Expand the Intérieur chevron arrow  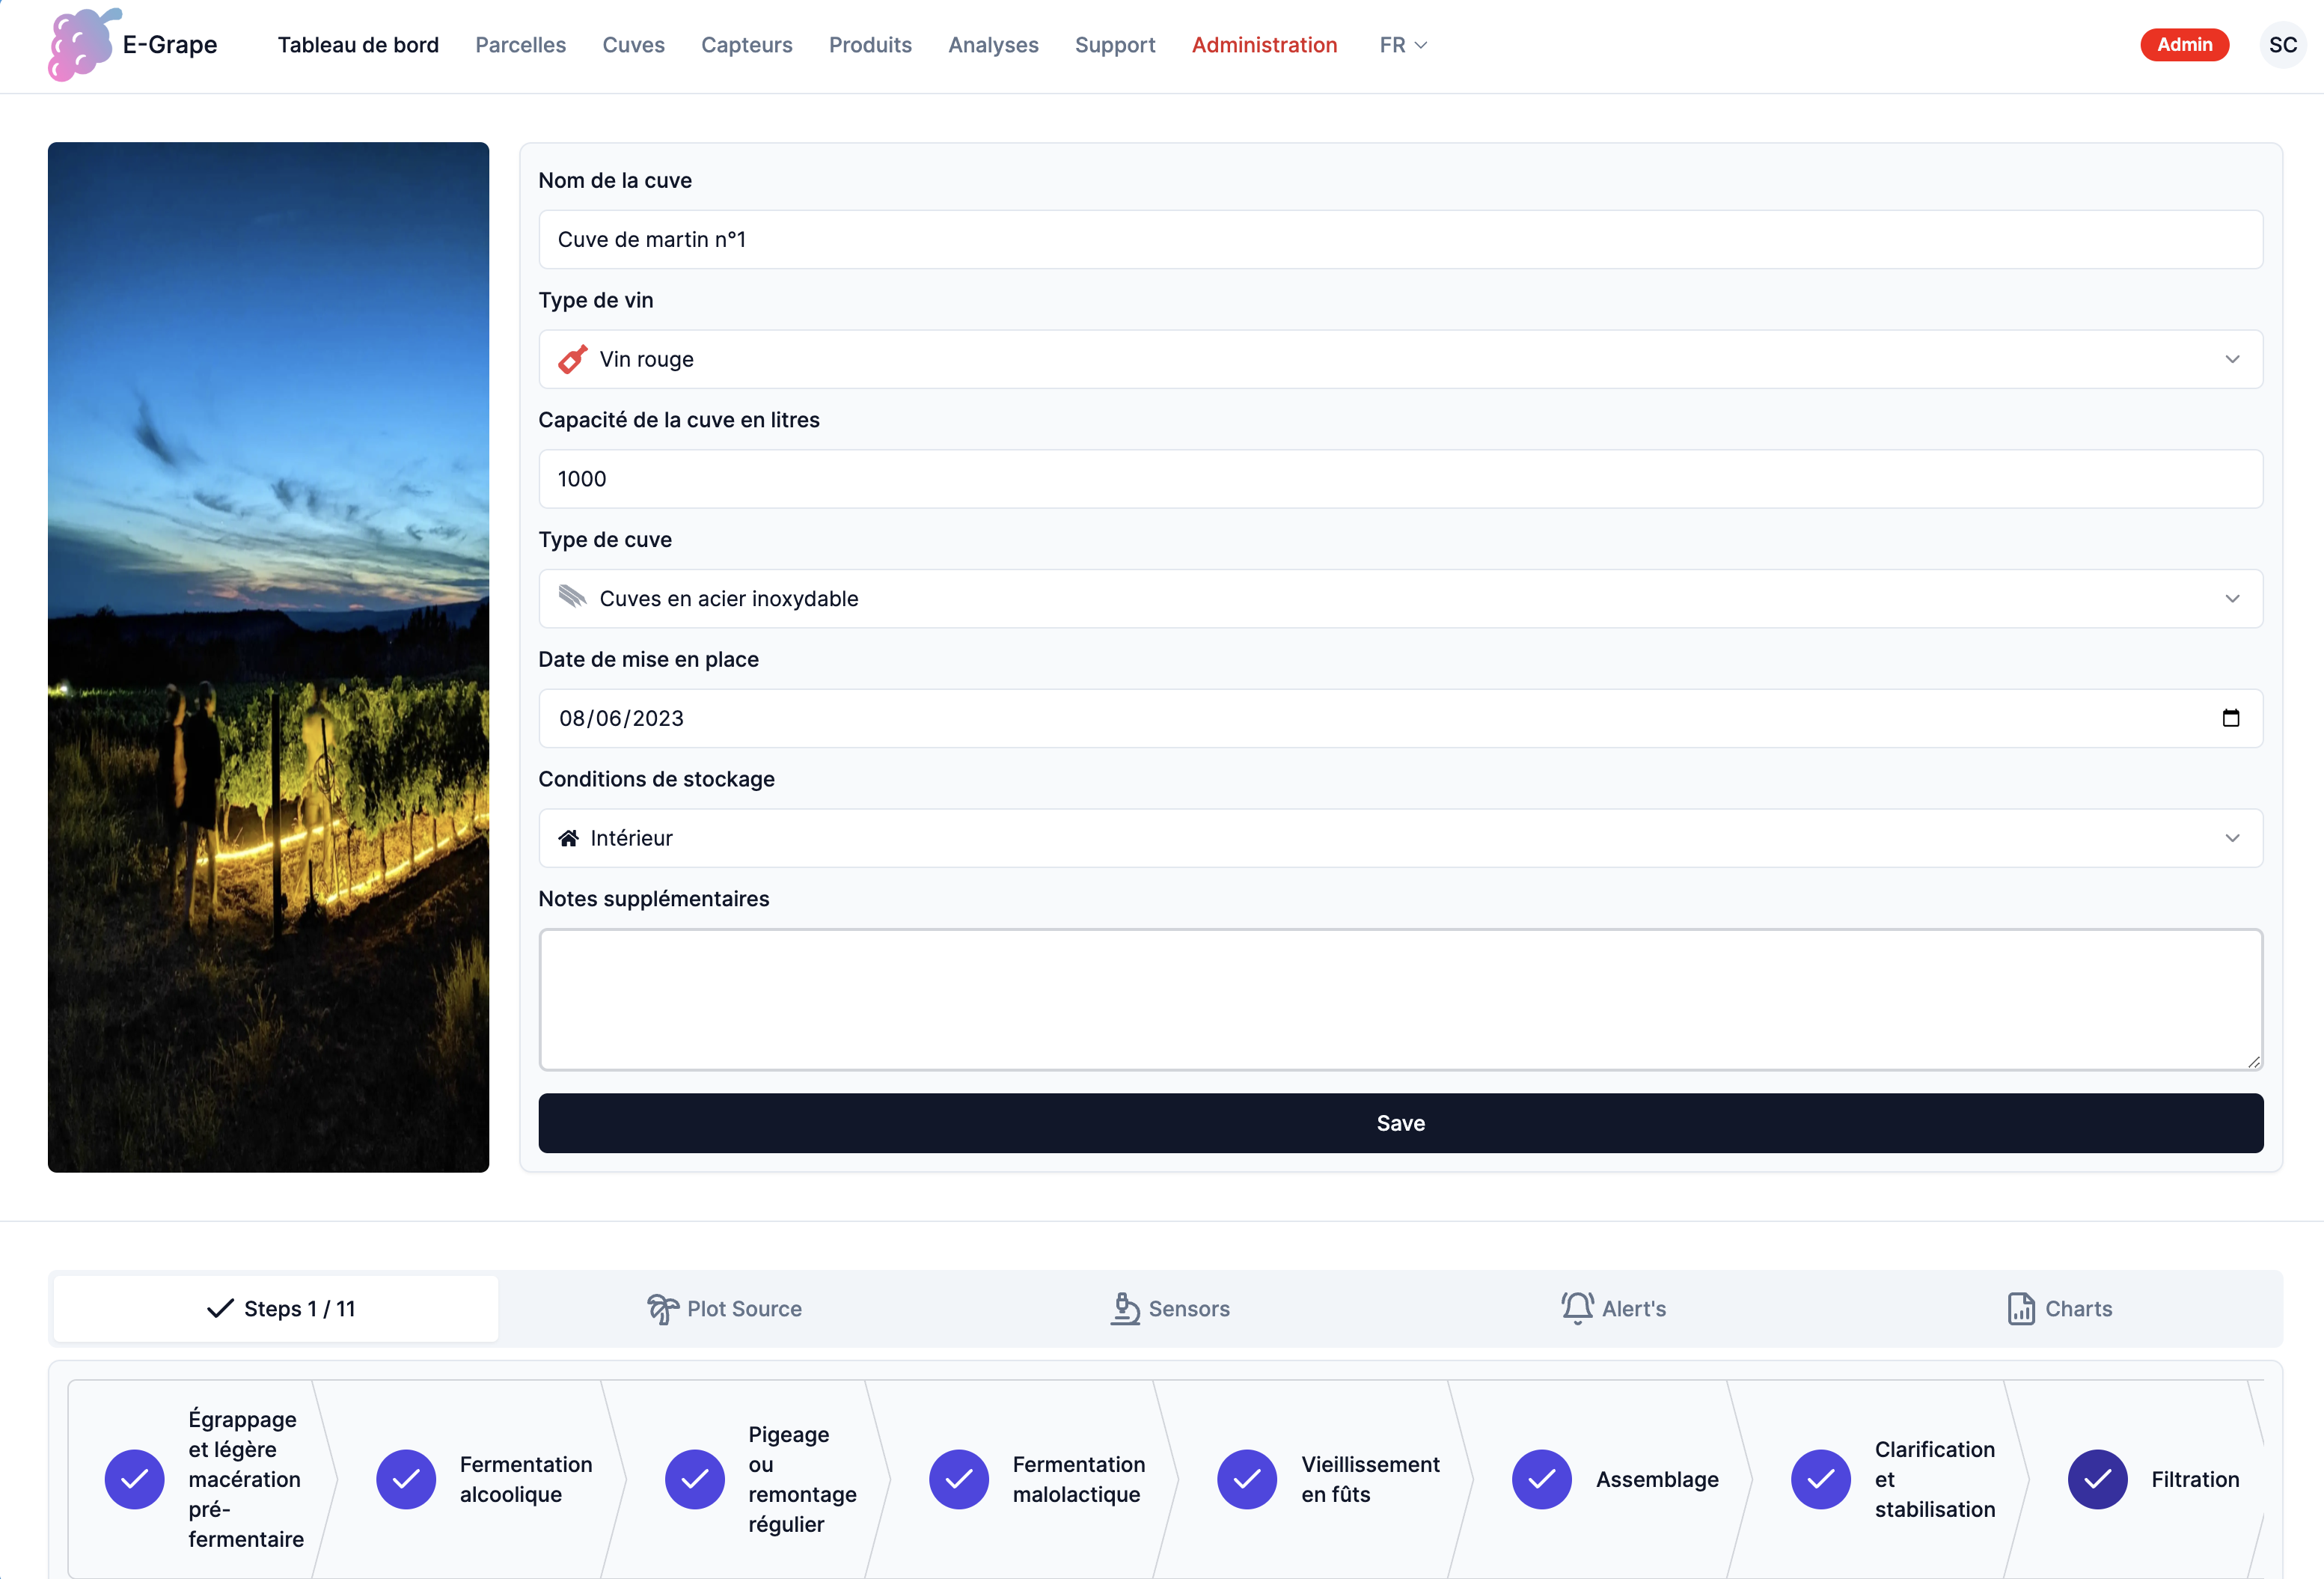pos(2232,838)
